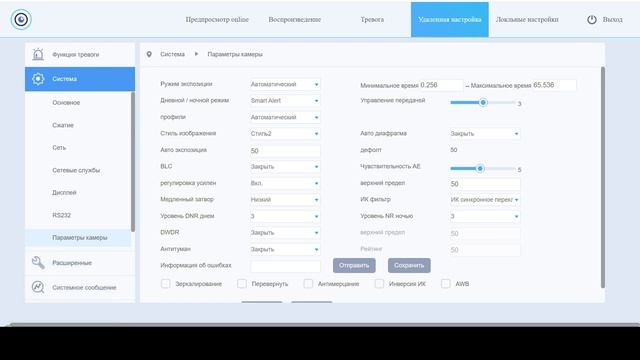640x360 pixels.
Task: Open the Стиль изображения dropdown
Action: tap(285, 133)
